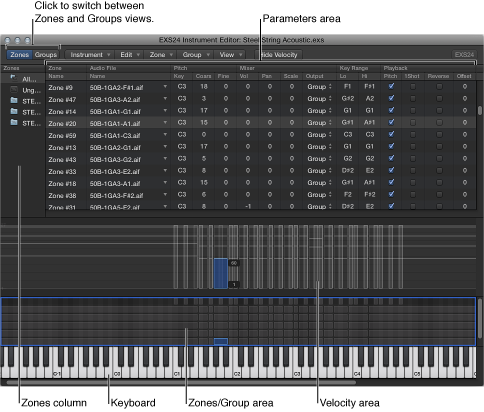This screenshot has width=484, height=412.
Task: Select the third STE... group folder
Action: coord(14,123)
